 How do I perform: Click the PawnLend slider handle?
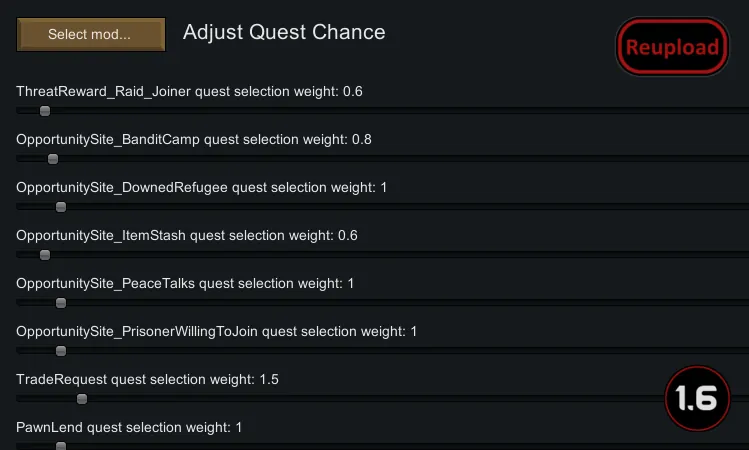60,446
